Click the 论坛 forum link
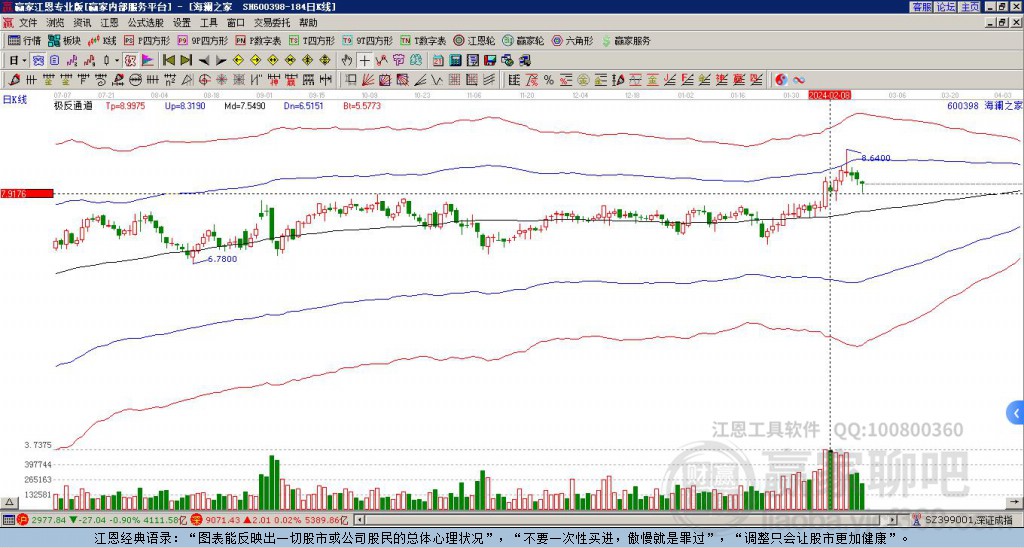Image resolution: width=1024 pixels, height=548 pixels. pos(945,6)
